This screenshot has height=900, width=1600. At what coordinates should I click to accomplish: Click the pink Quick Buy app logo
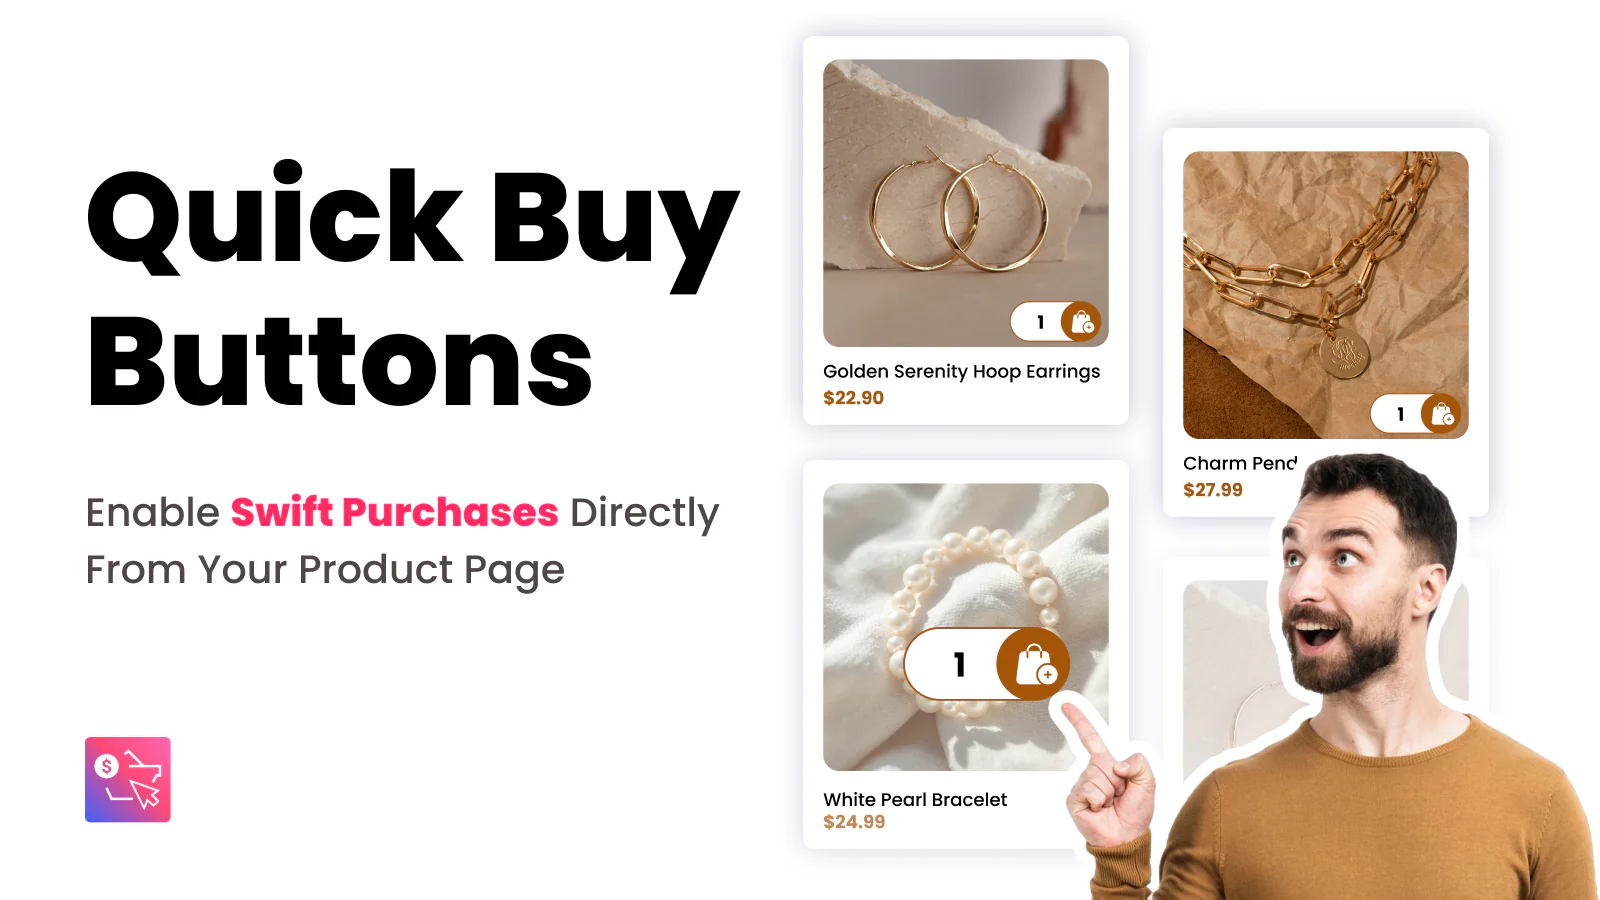128,780
